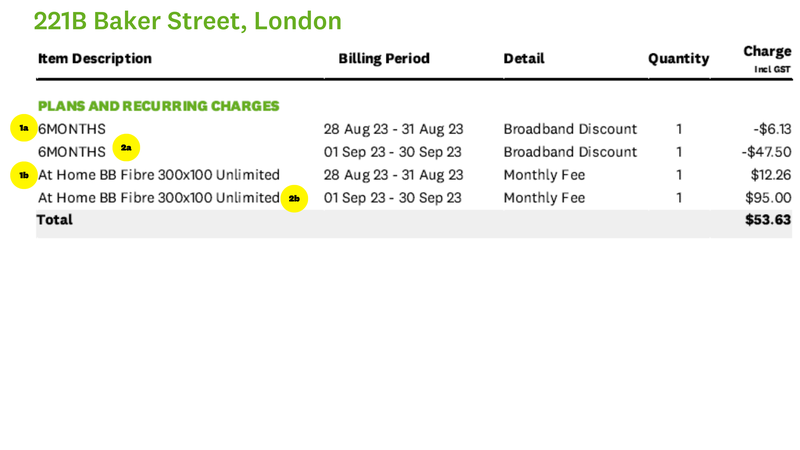
Task: Click the 28 Aug 23 - 31 Aug 23 discount period
Action: pyautogui.click(x=393, y=129)
